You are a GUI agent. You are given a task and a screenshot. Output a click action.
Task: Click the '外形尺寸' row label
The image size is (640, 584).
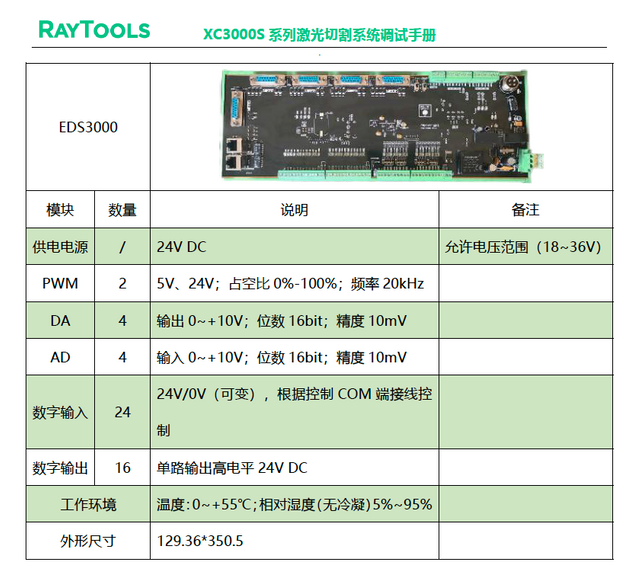88,542
